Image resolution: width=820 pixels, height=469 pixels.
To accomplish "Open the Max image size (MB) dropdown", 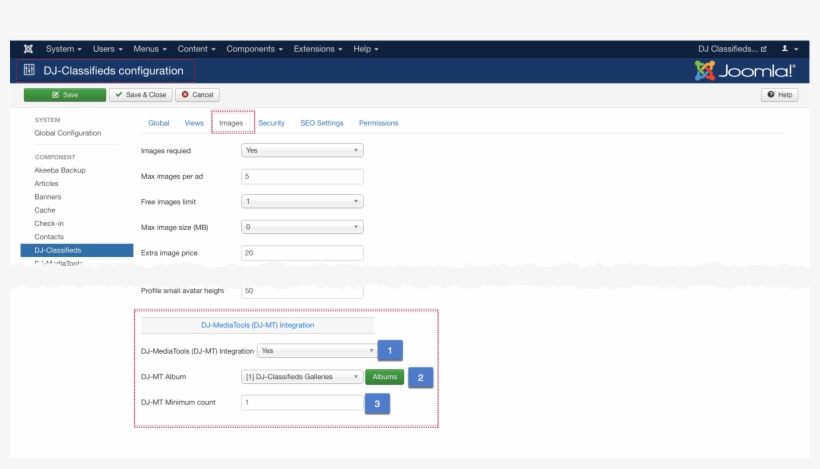I will [302, 227].
